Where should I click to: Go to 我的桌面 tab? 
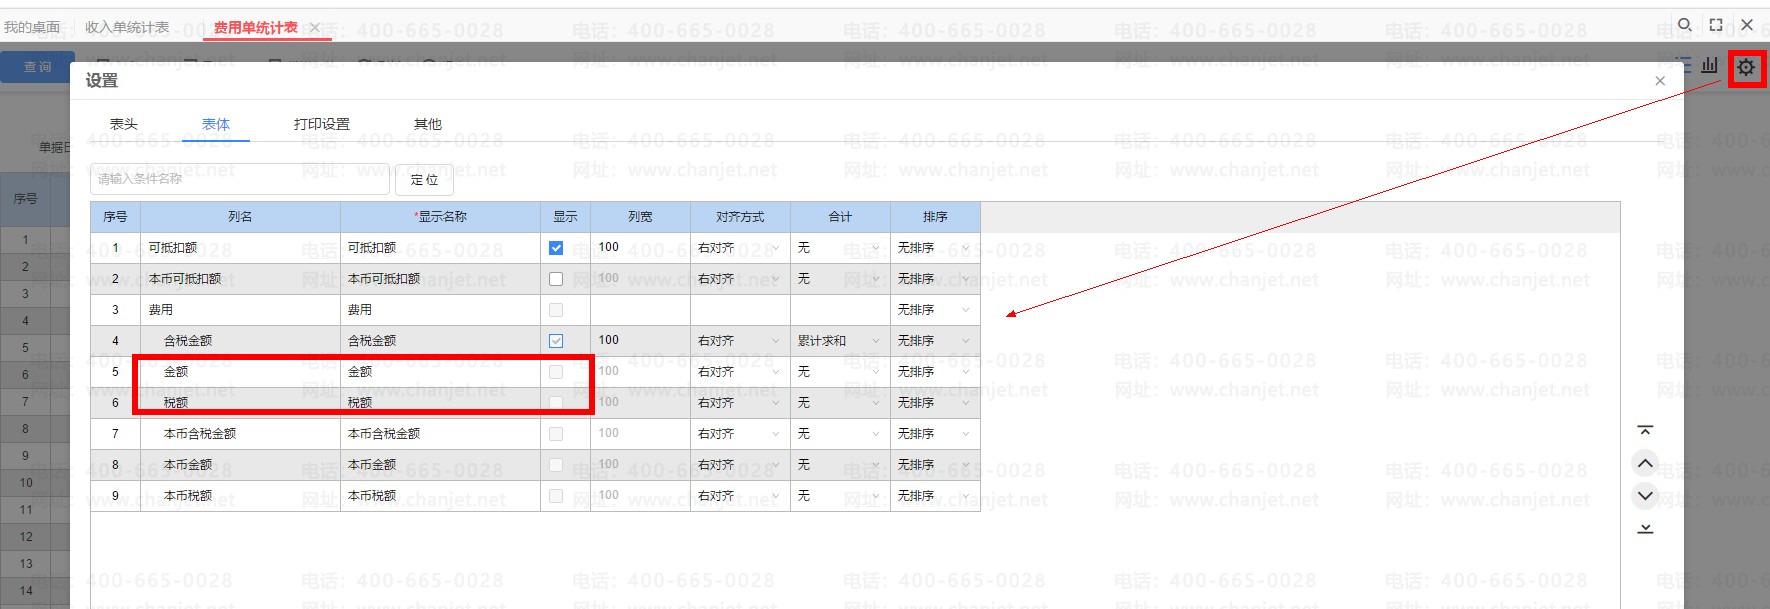33,27
